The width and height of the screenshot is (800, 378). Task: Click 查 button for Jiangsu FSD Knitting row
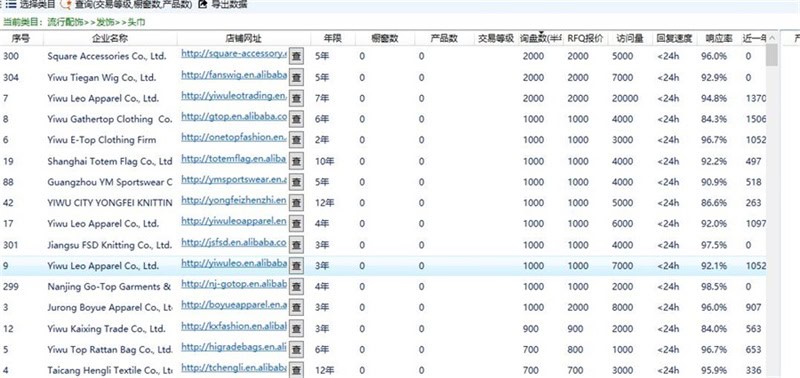(x=296, y=245)
